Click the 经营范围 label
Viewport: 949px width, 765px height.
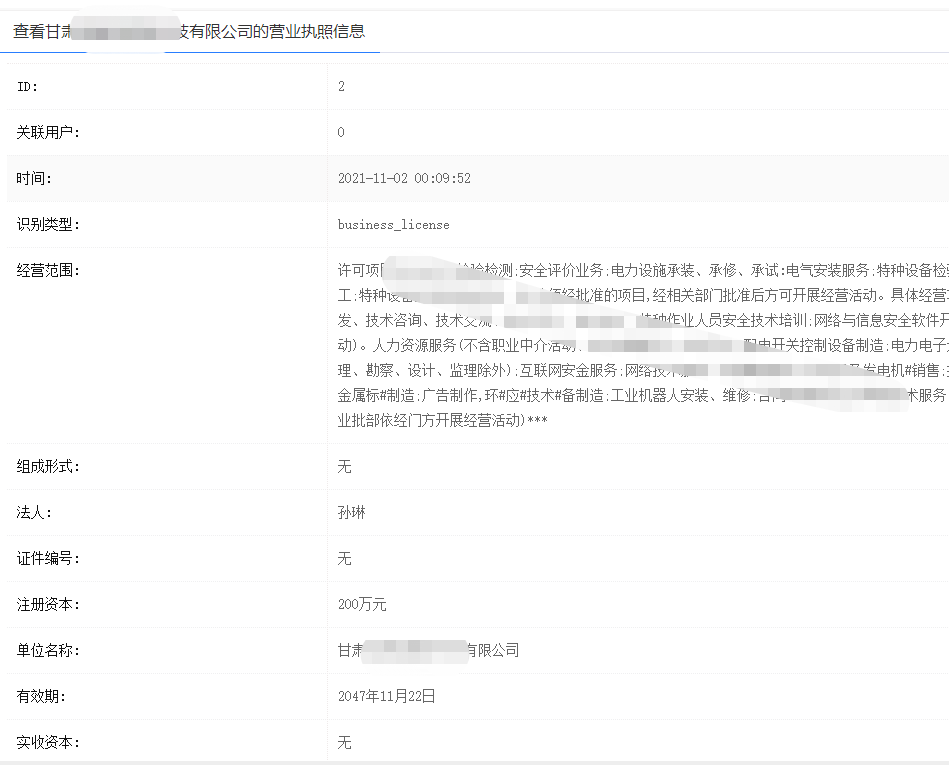48,270
